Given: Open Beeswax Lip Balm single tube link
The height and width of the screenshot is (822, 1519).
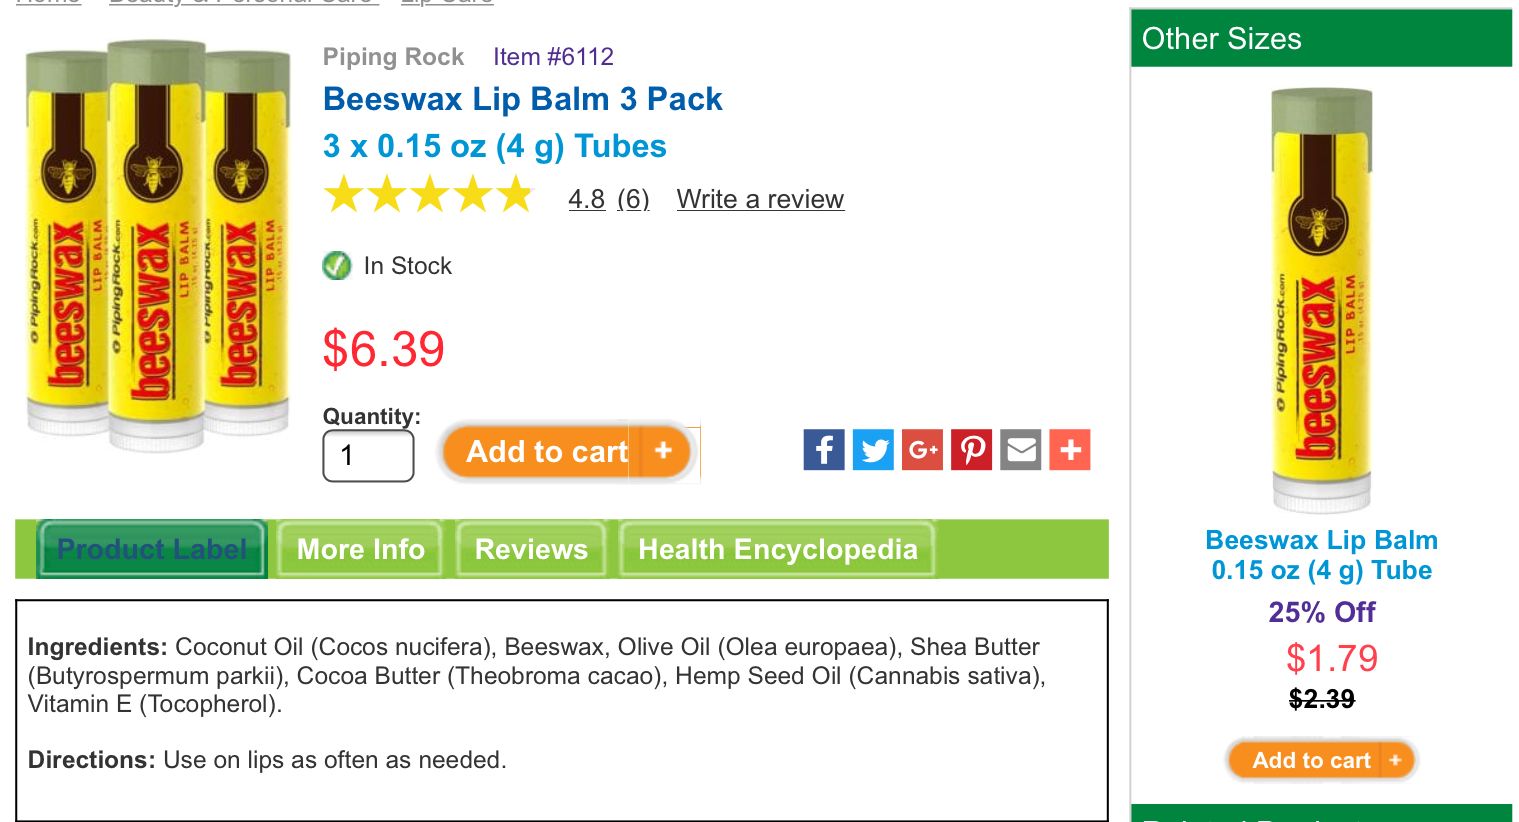Looking at the screenshot, I should [x=1321, y=555].
